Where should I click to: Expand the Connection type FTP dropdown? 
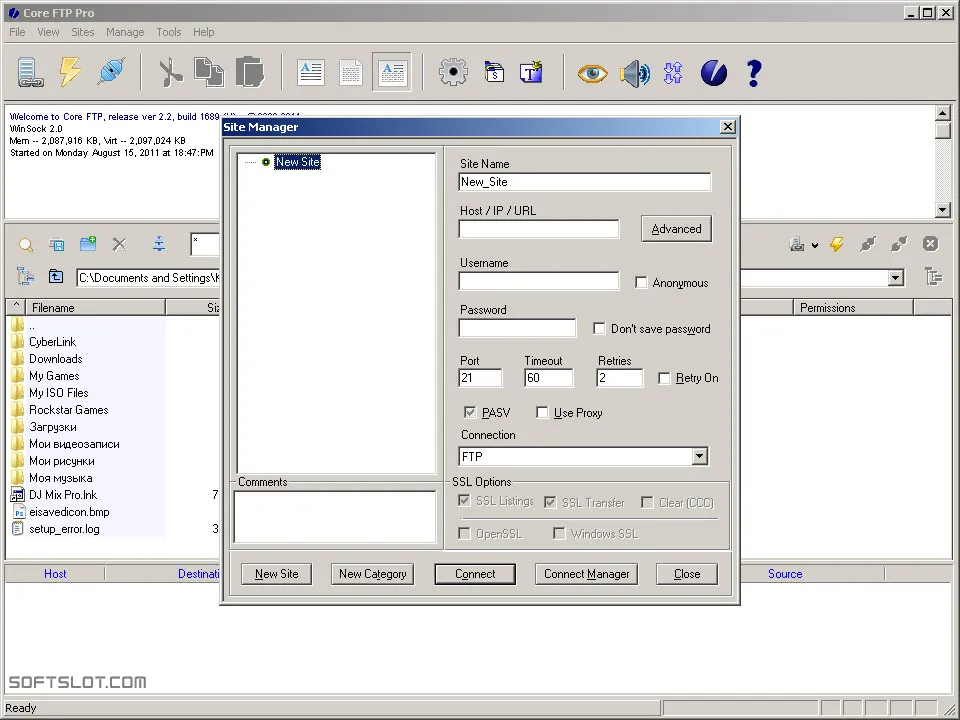[x=699, y=456]
